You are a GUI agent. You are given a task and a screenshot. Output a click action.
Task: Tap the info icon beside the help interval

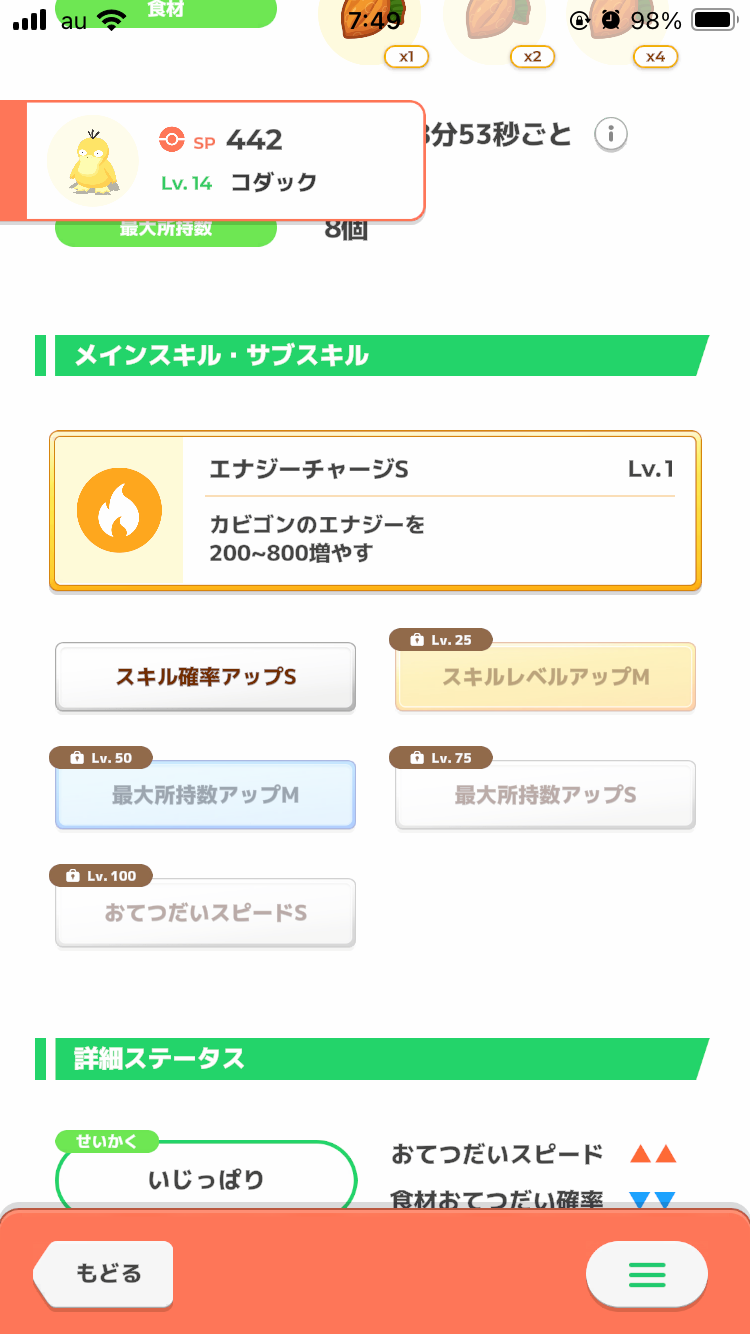pos(611,134)
